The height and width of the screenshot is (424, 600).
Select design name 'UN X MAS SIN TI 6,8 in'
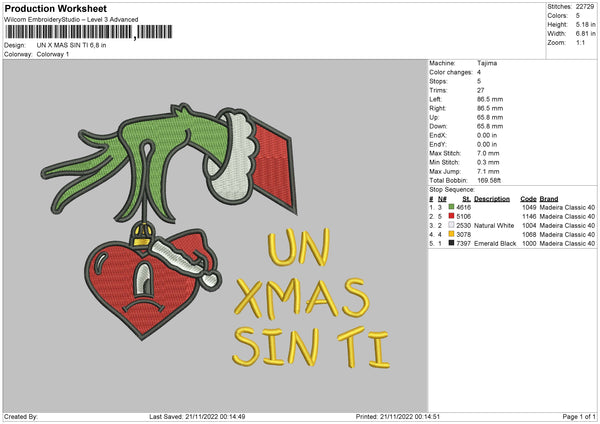(72, 45)
